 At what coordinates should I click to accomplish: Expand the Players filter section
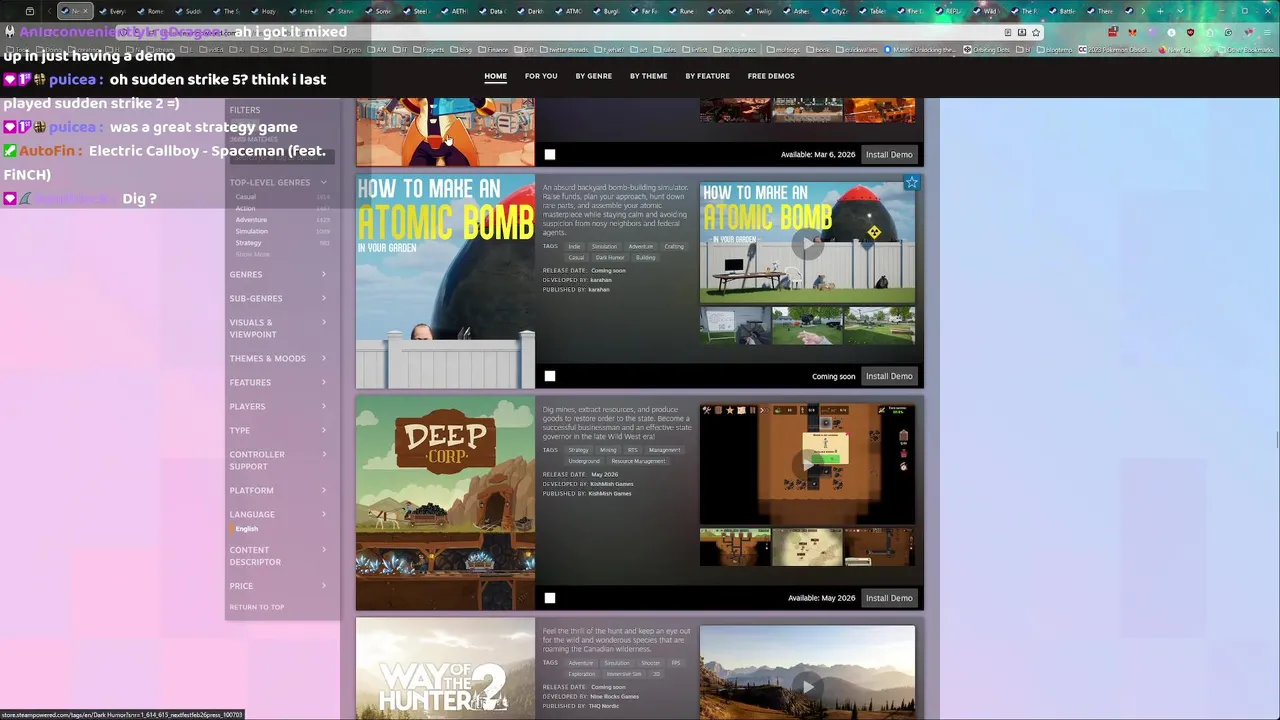point(278,406)
